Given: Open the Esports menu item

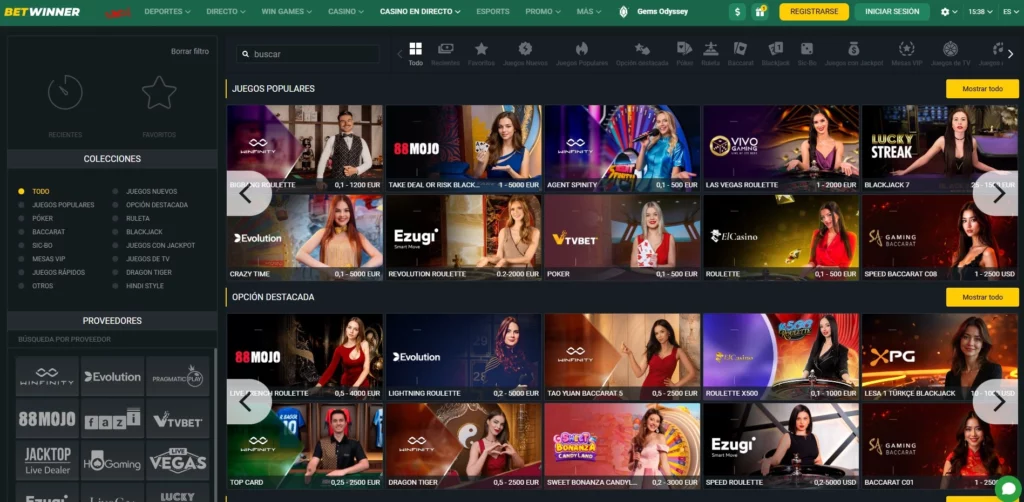Looking at the screenshot, I should tap(493, 12).
